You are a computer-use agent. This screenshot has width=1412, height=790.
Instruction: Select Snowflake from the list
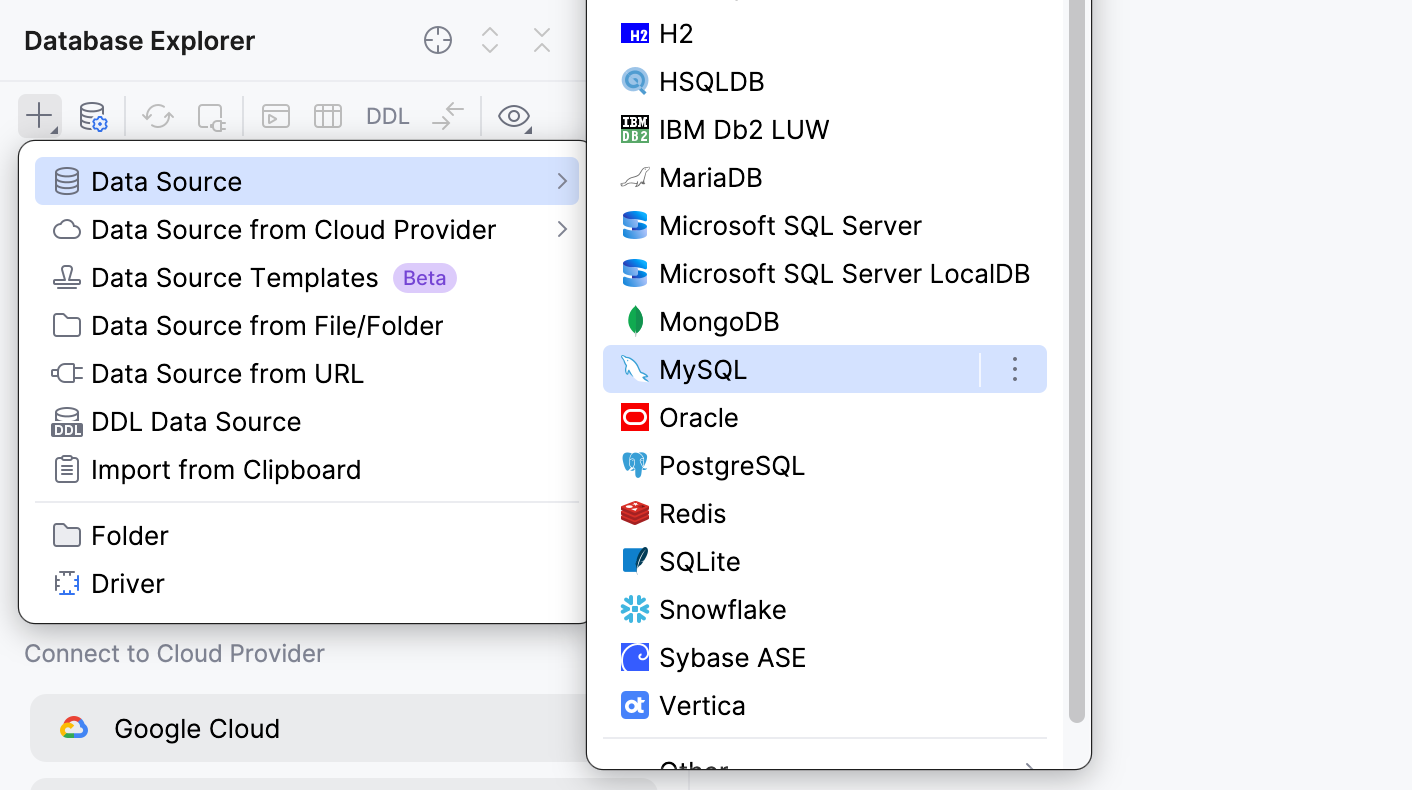(825, 609)
